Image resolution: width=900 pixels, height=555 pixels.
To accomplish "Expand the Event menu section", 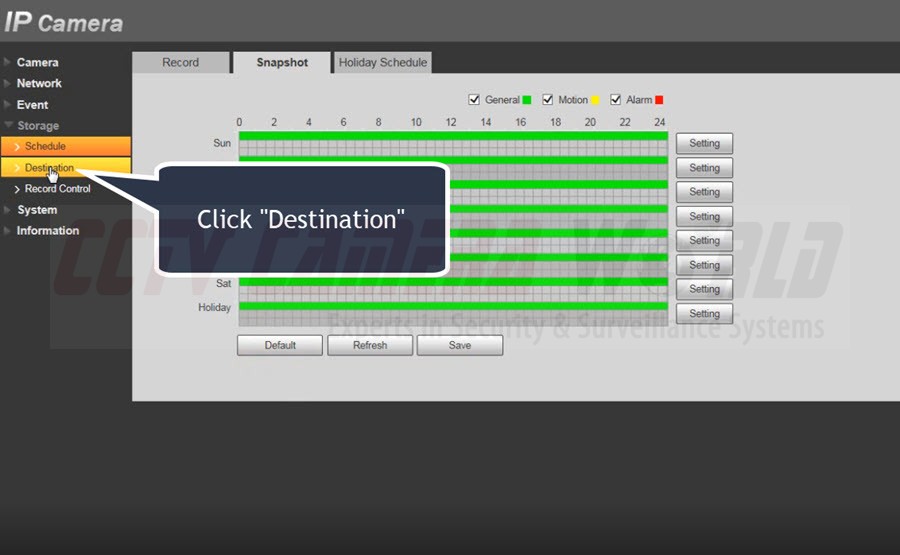I will (x=32, y=104).
